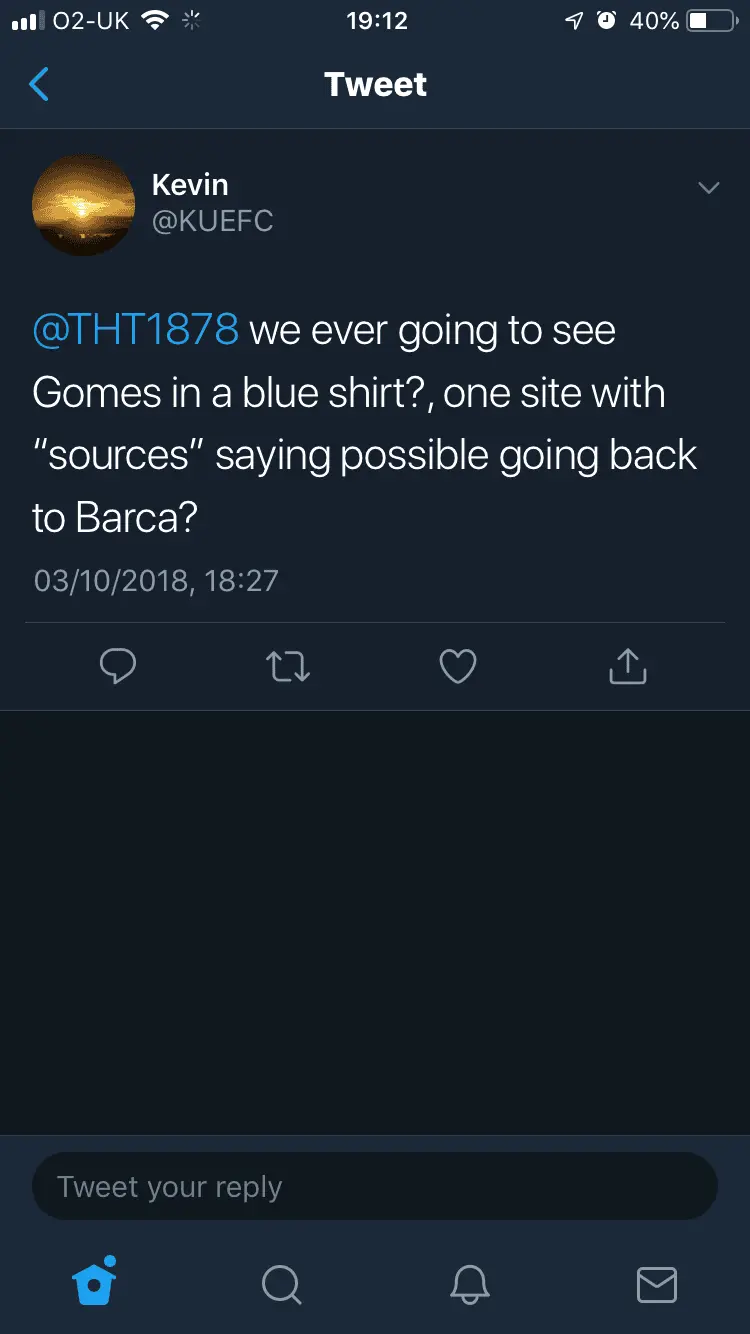Tap the Kevin display name
This screenshot has height=1334, width=750.
point(190,185)
